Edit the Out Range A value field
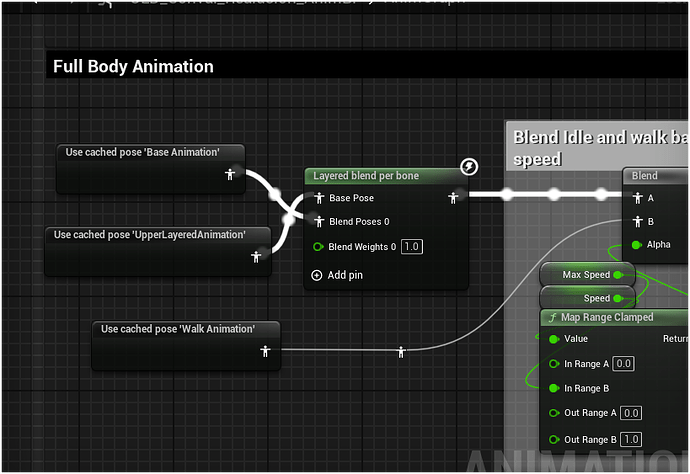Image resolution: width=690 pixels, height=474 pixels. tap(631, 413)
